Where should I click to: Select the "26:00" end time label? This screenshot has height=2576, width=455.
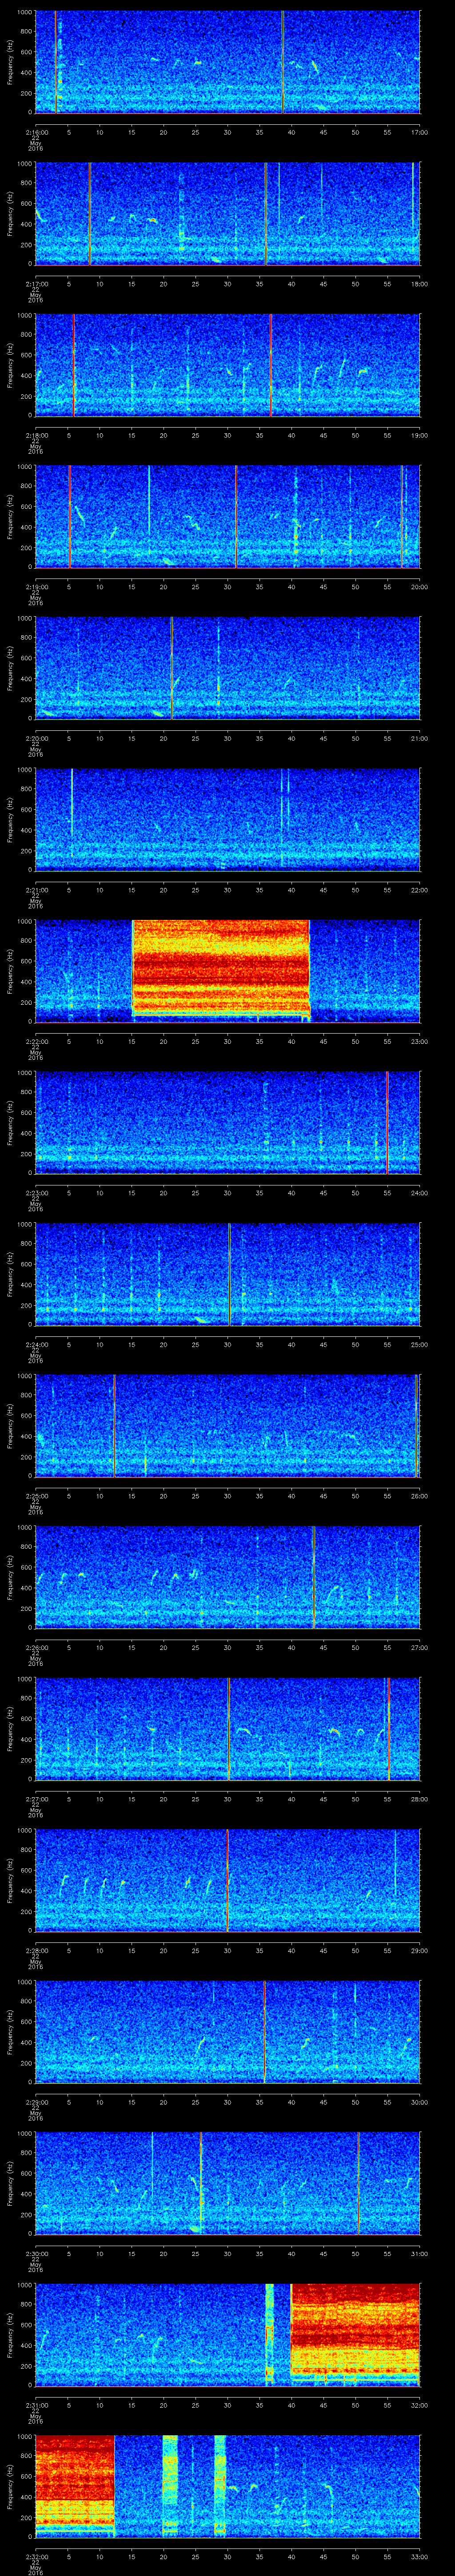419,1495
